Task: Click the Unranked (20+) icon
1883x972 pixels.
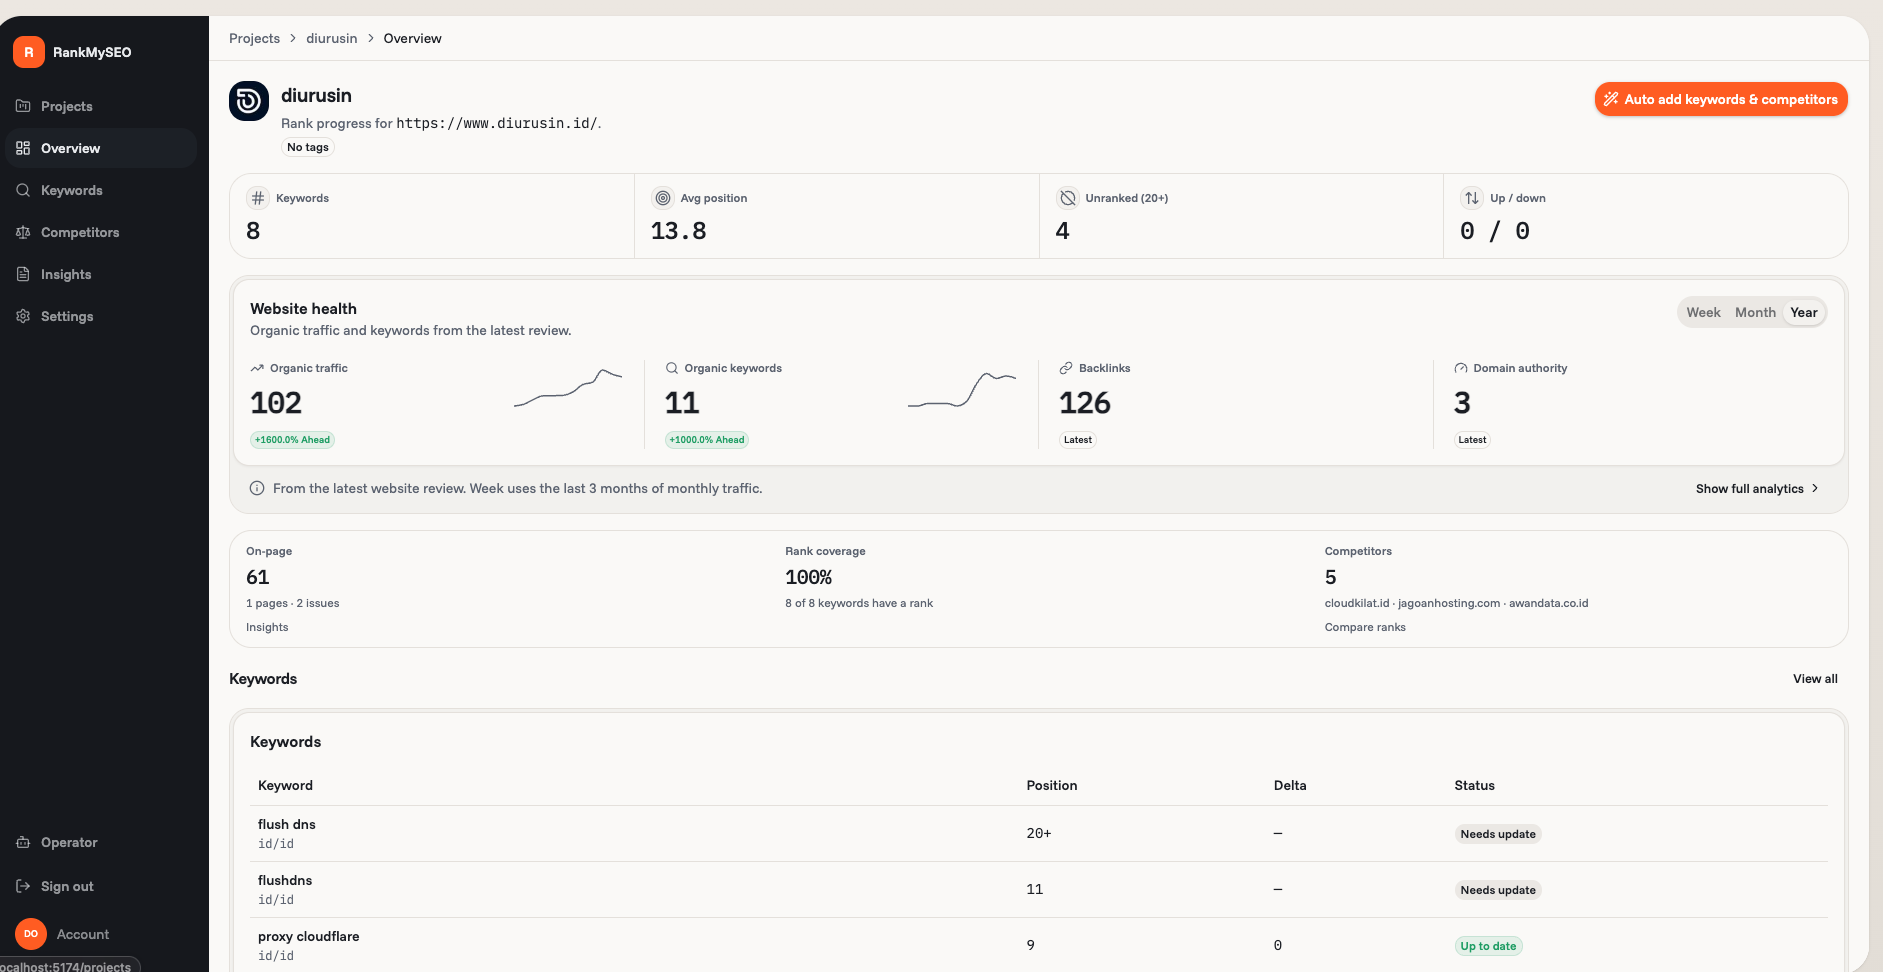Action: pos(1068,198)
